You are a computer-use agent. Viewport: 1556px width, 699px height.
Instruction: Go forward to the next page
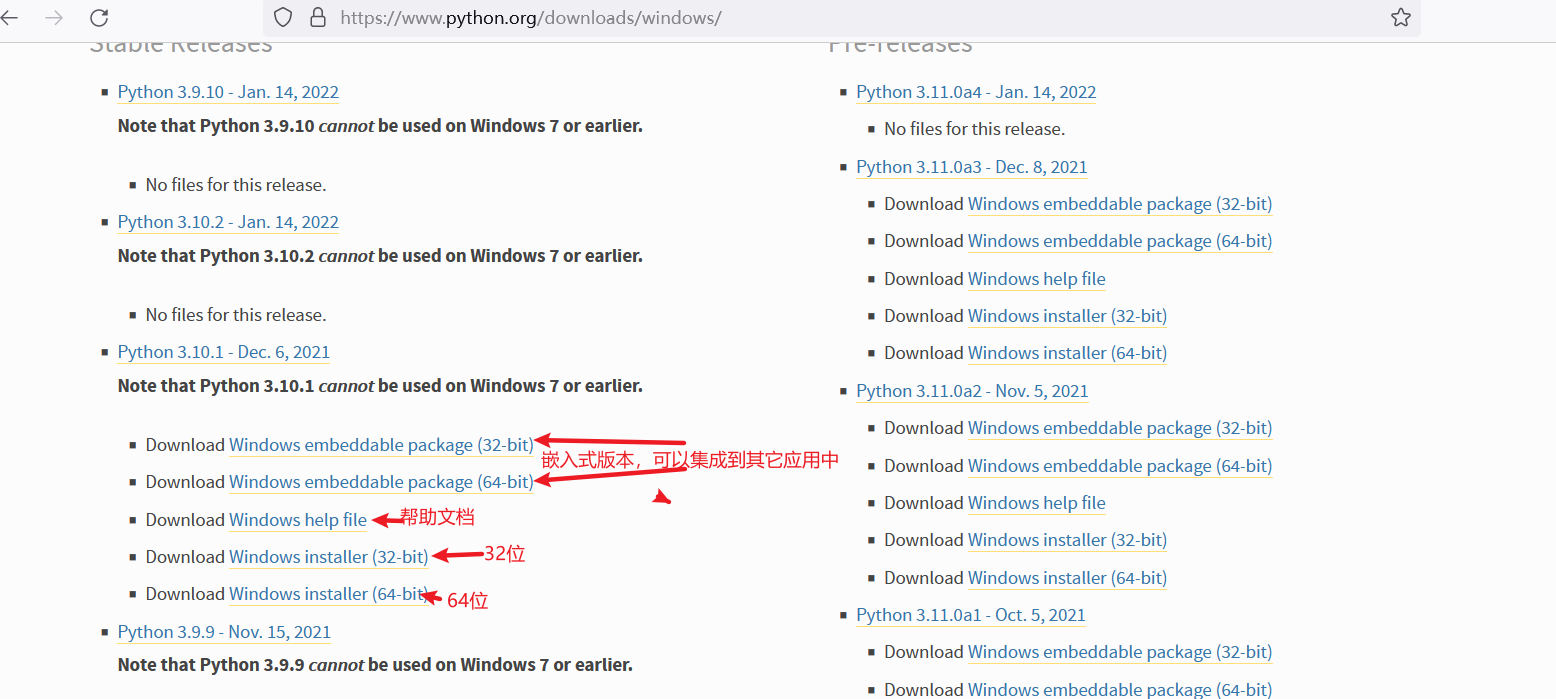click(54, 18)
